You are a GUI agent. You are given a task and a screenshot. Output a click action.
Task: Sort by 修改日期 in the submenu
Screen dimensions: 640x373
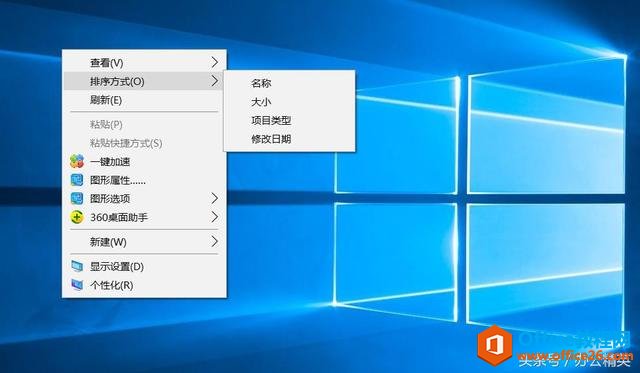[289, 139]
